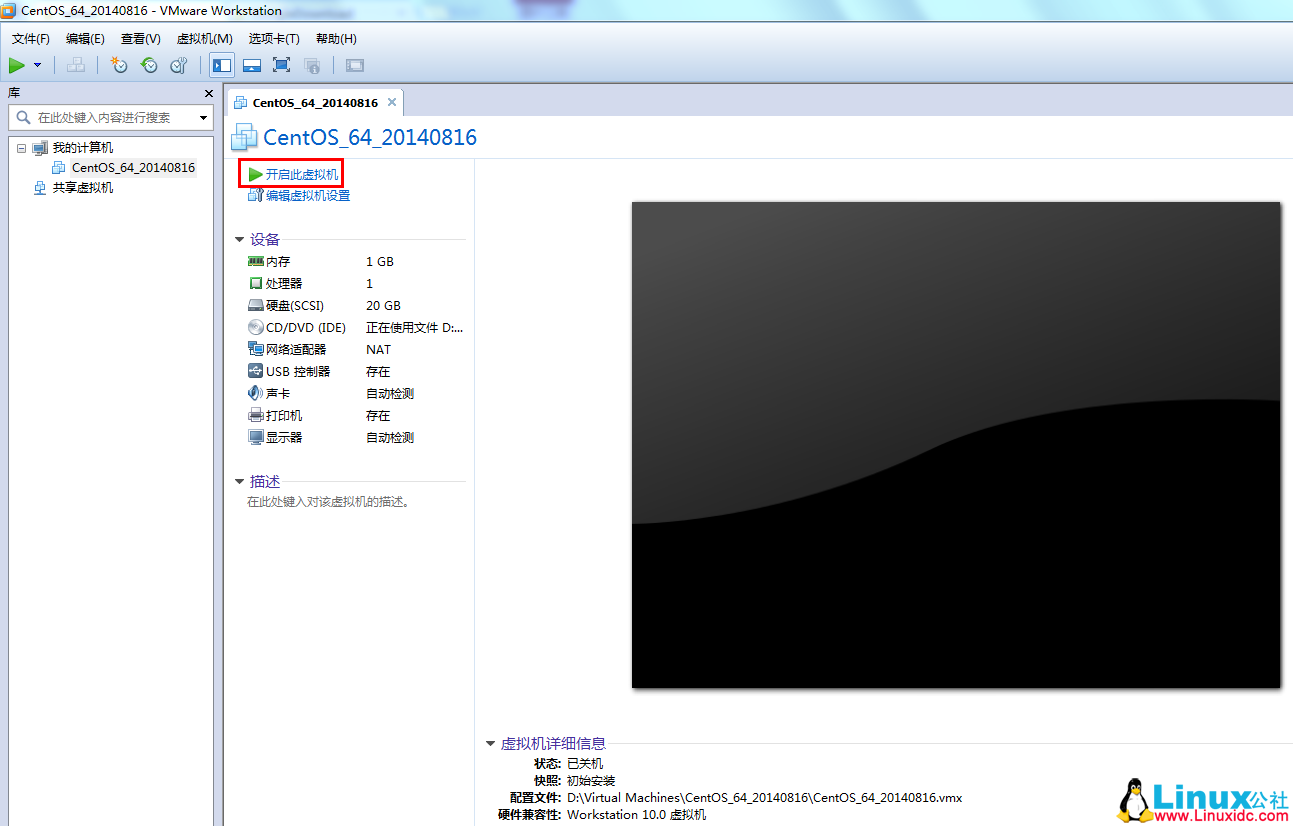Click the CD/DVD (IDE) disc icon

click(x=256, y=327)
